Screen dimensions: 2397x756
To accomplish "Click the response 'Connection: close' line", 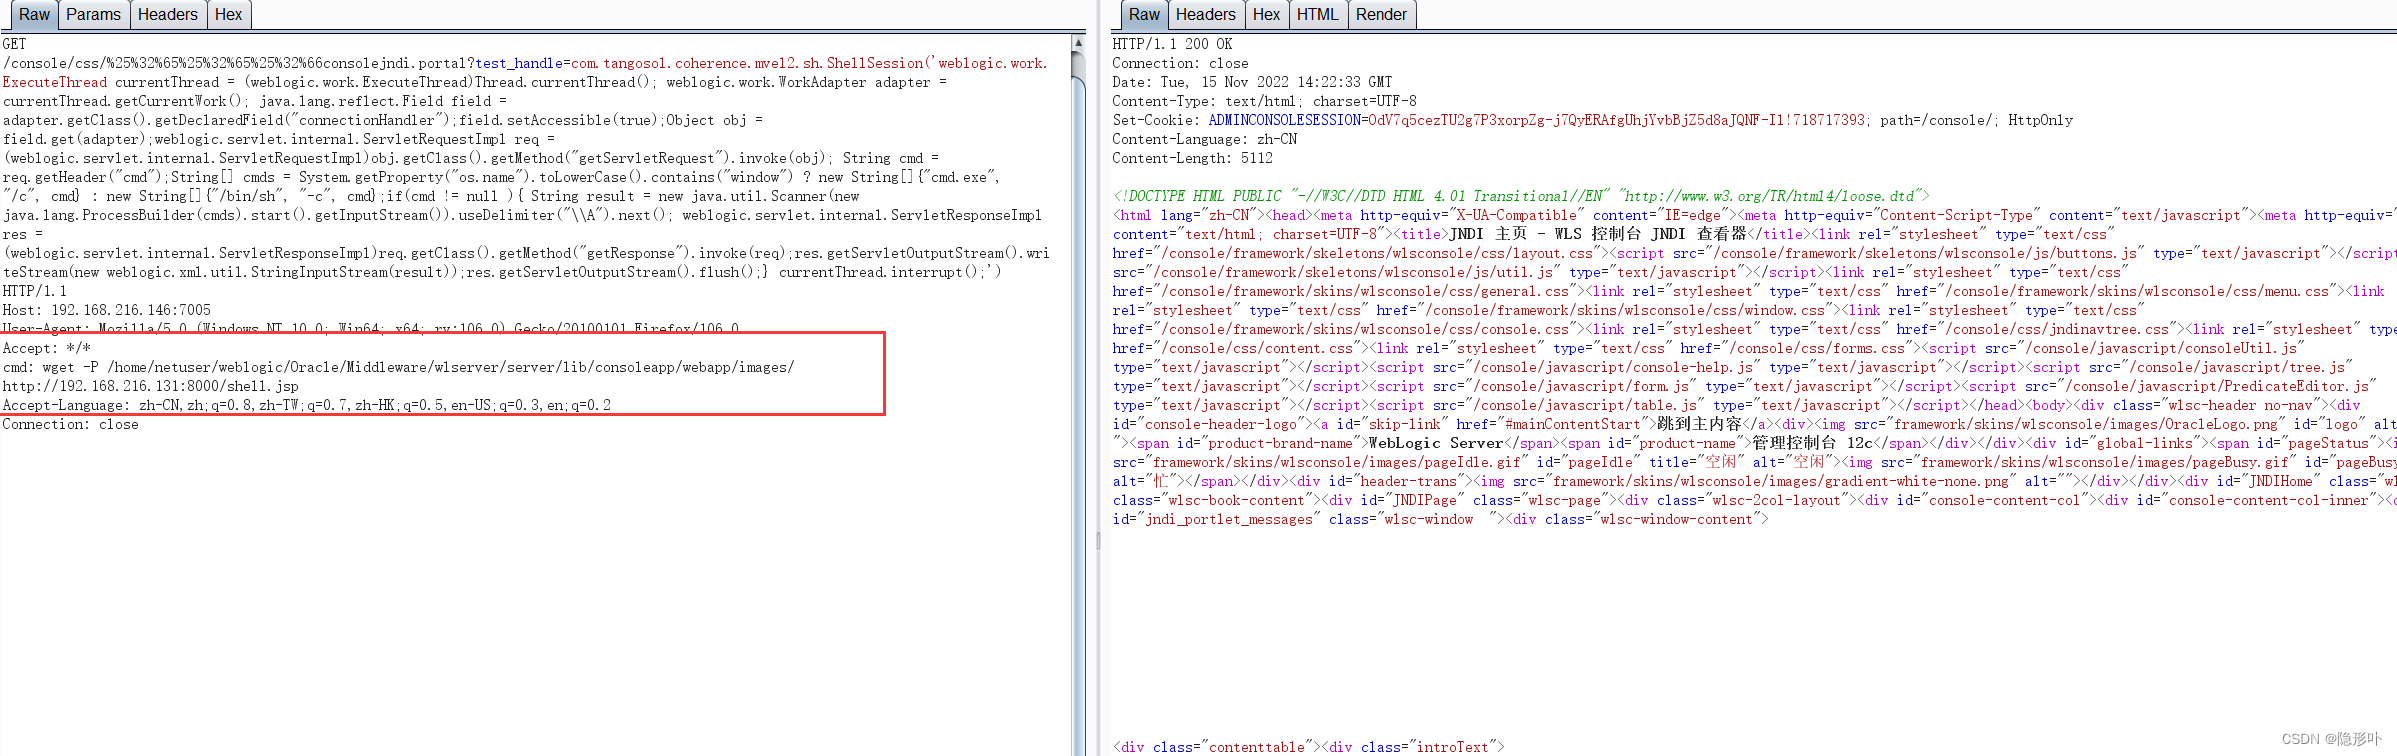I will pos(1180,63).
